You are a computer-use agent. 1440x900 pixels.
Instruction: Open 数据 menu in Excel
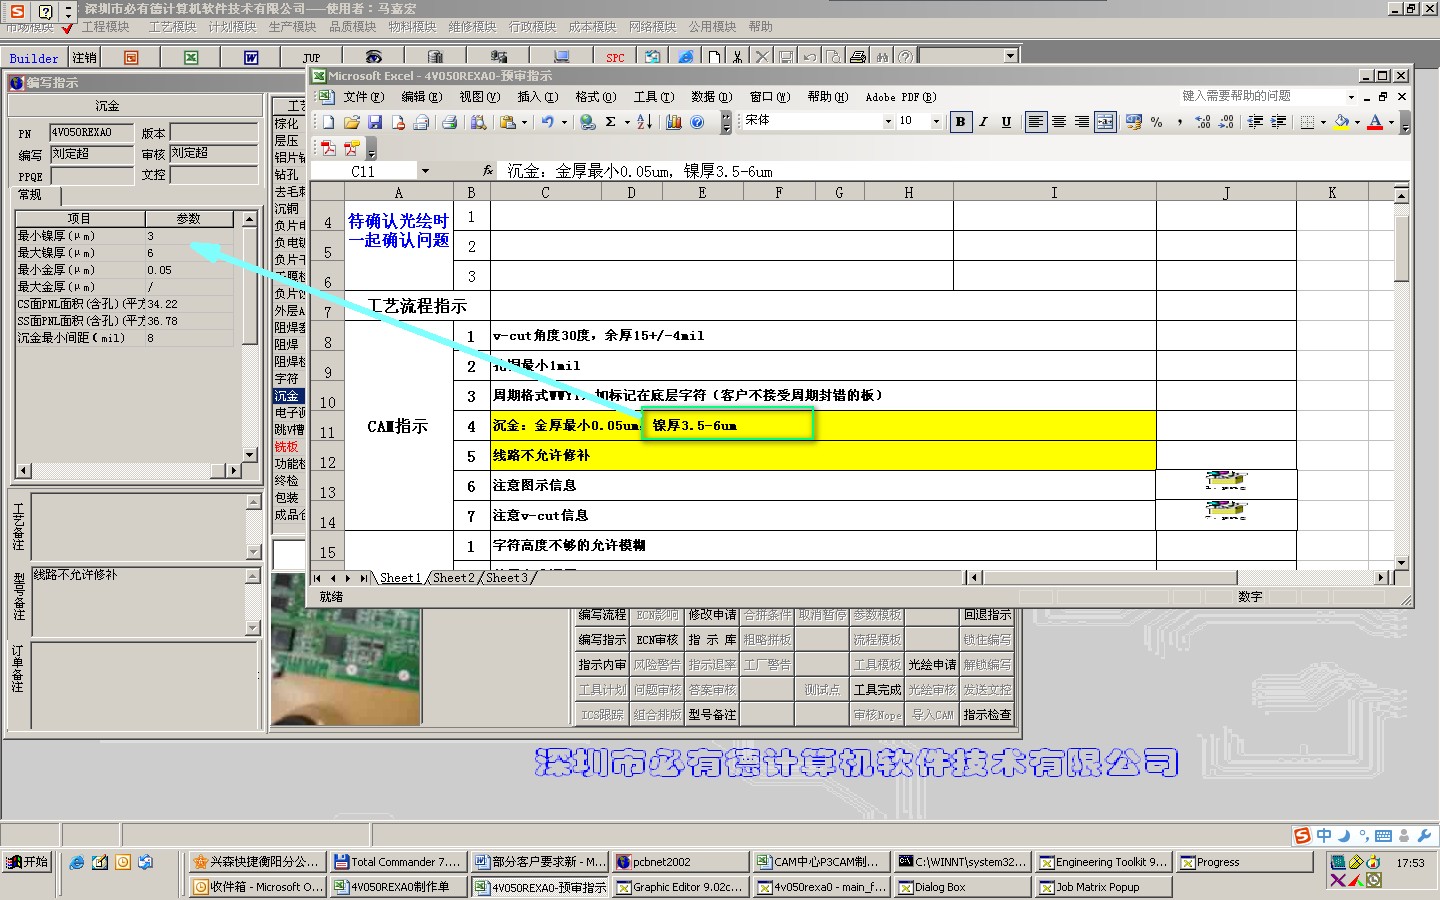pyautogui.click(x=711, y=97)
